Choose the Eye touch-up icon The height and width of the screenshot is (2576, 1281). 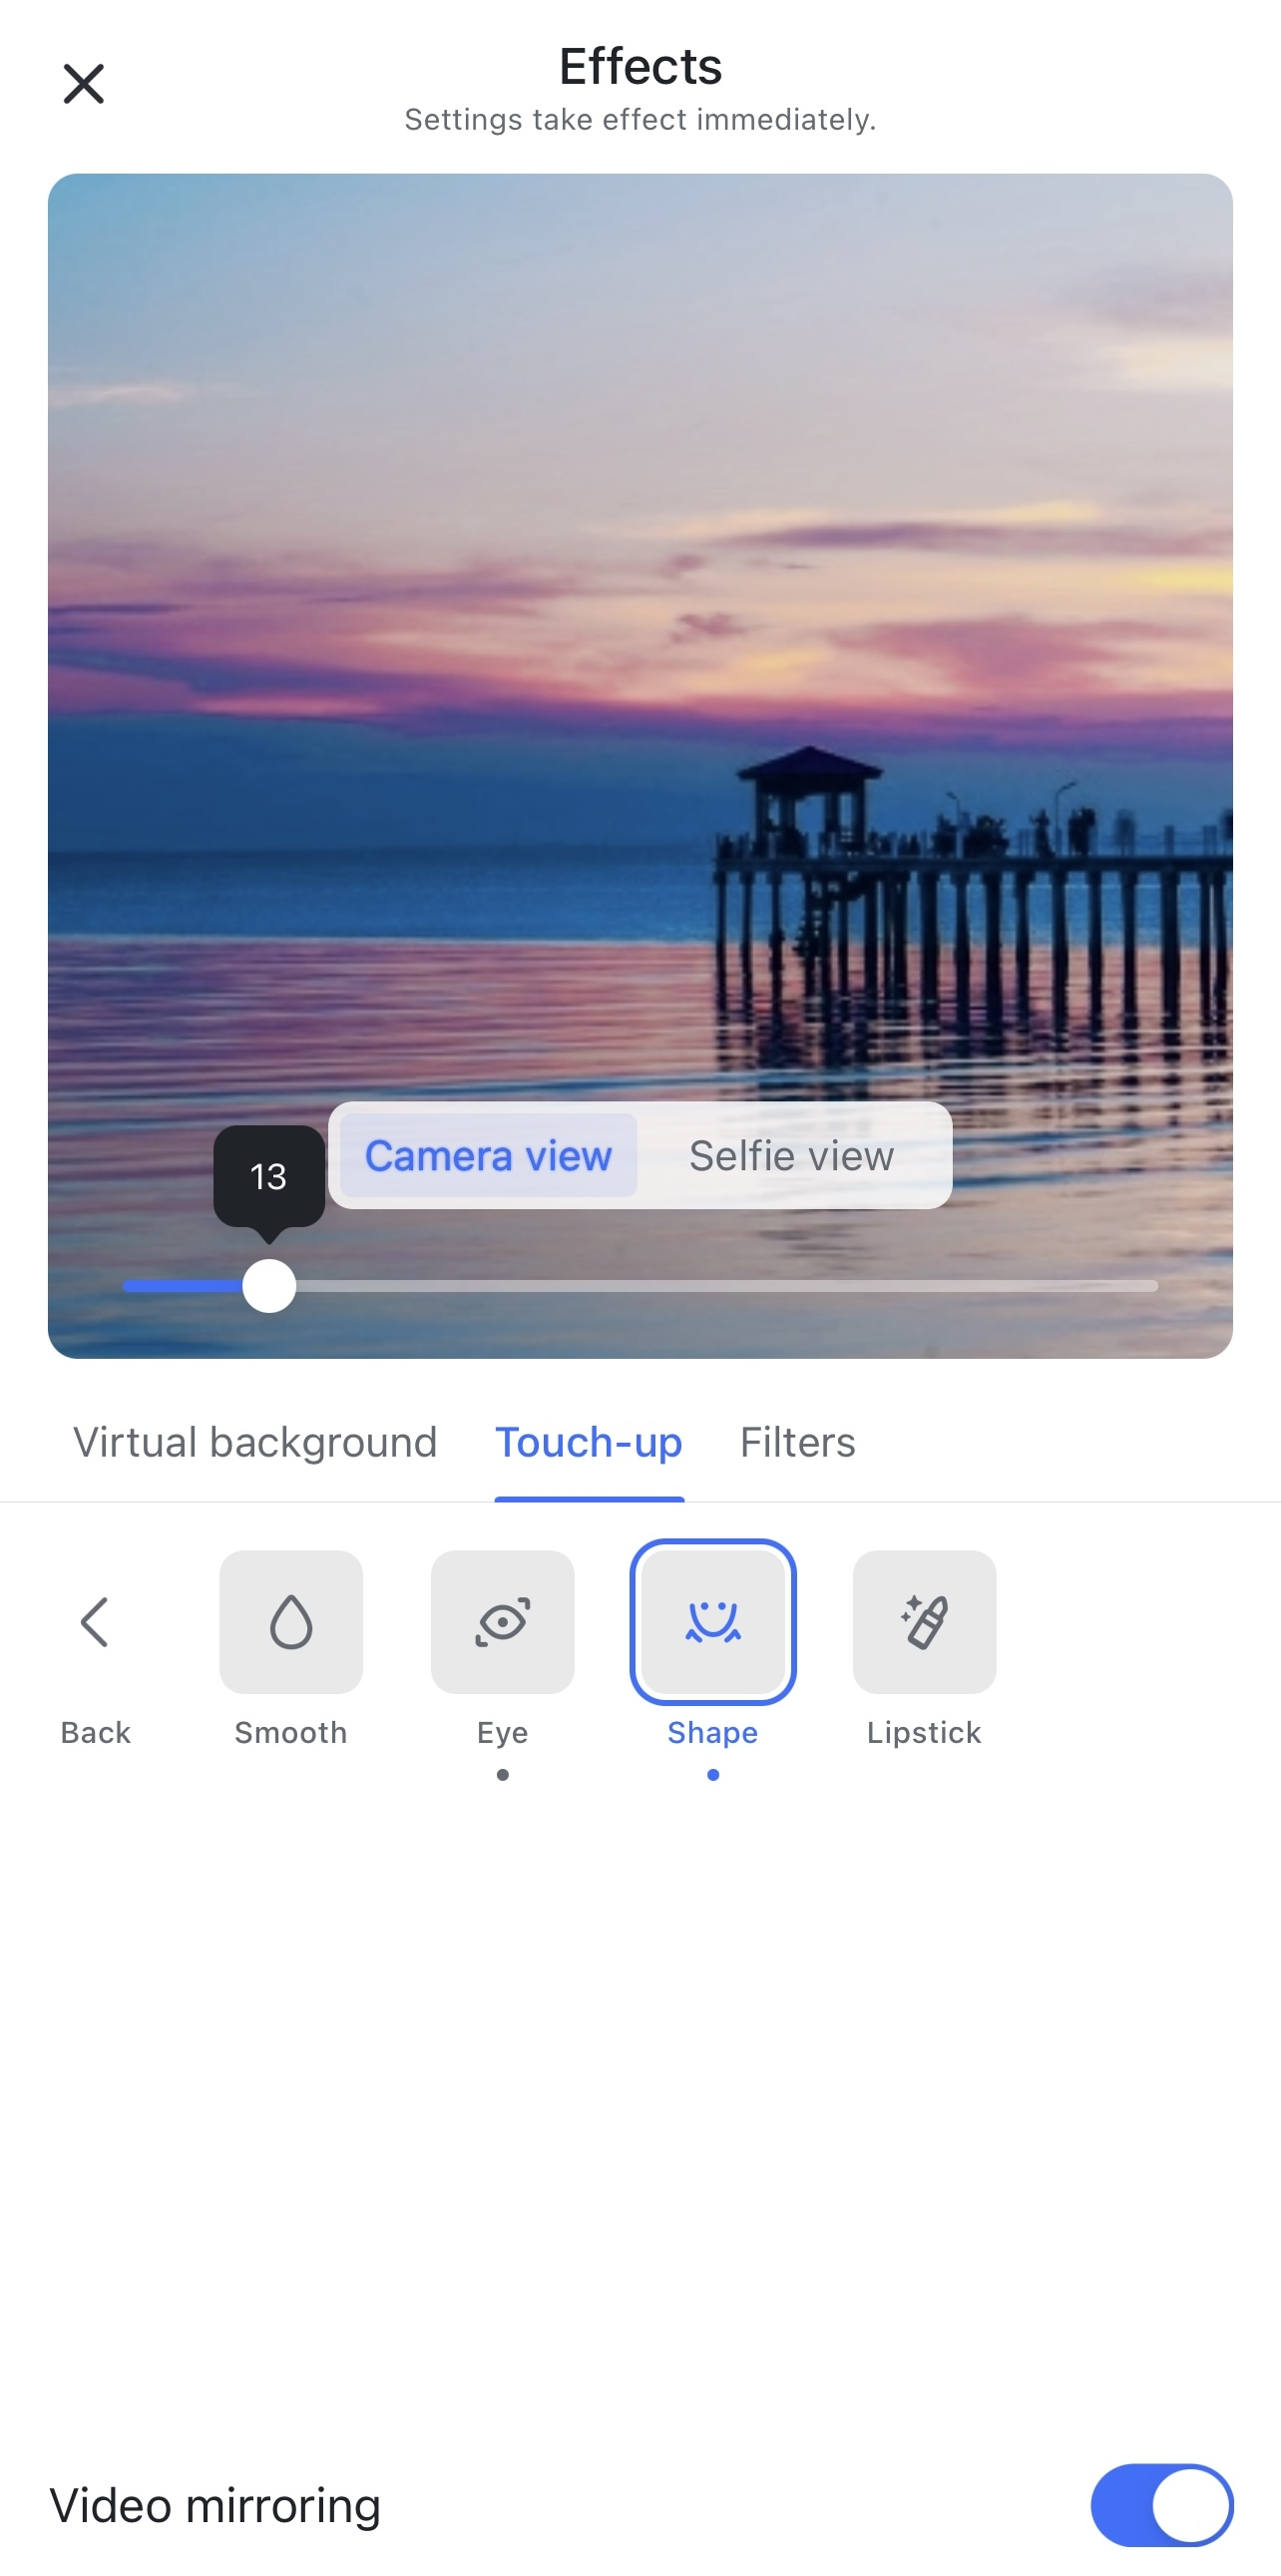(x=502, y=1621)
